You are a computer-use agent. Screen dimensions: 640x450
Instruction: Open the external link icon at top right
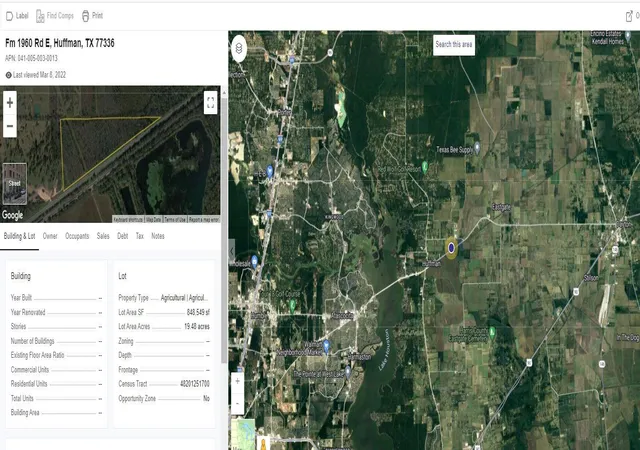[x=629, y=16]
